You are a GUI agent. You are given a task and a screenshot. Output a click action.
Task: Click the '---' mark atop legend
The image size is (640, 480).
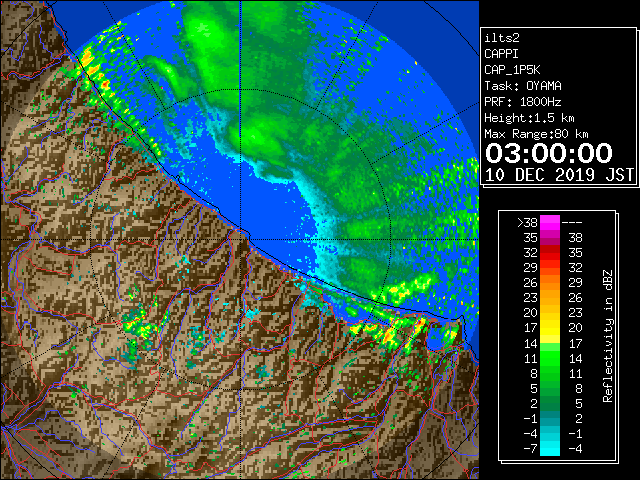(572, 222)
